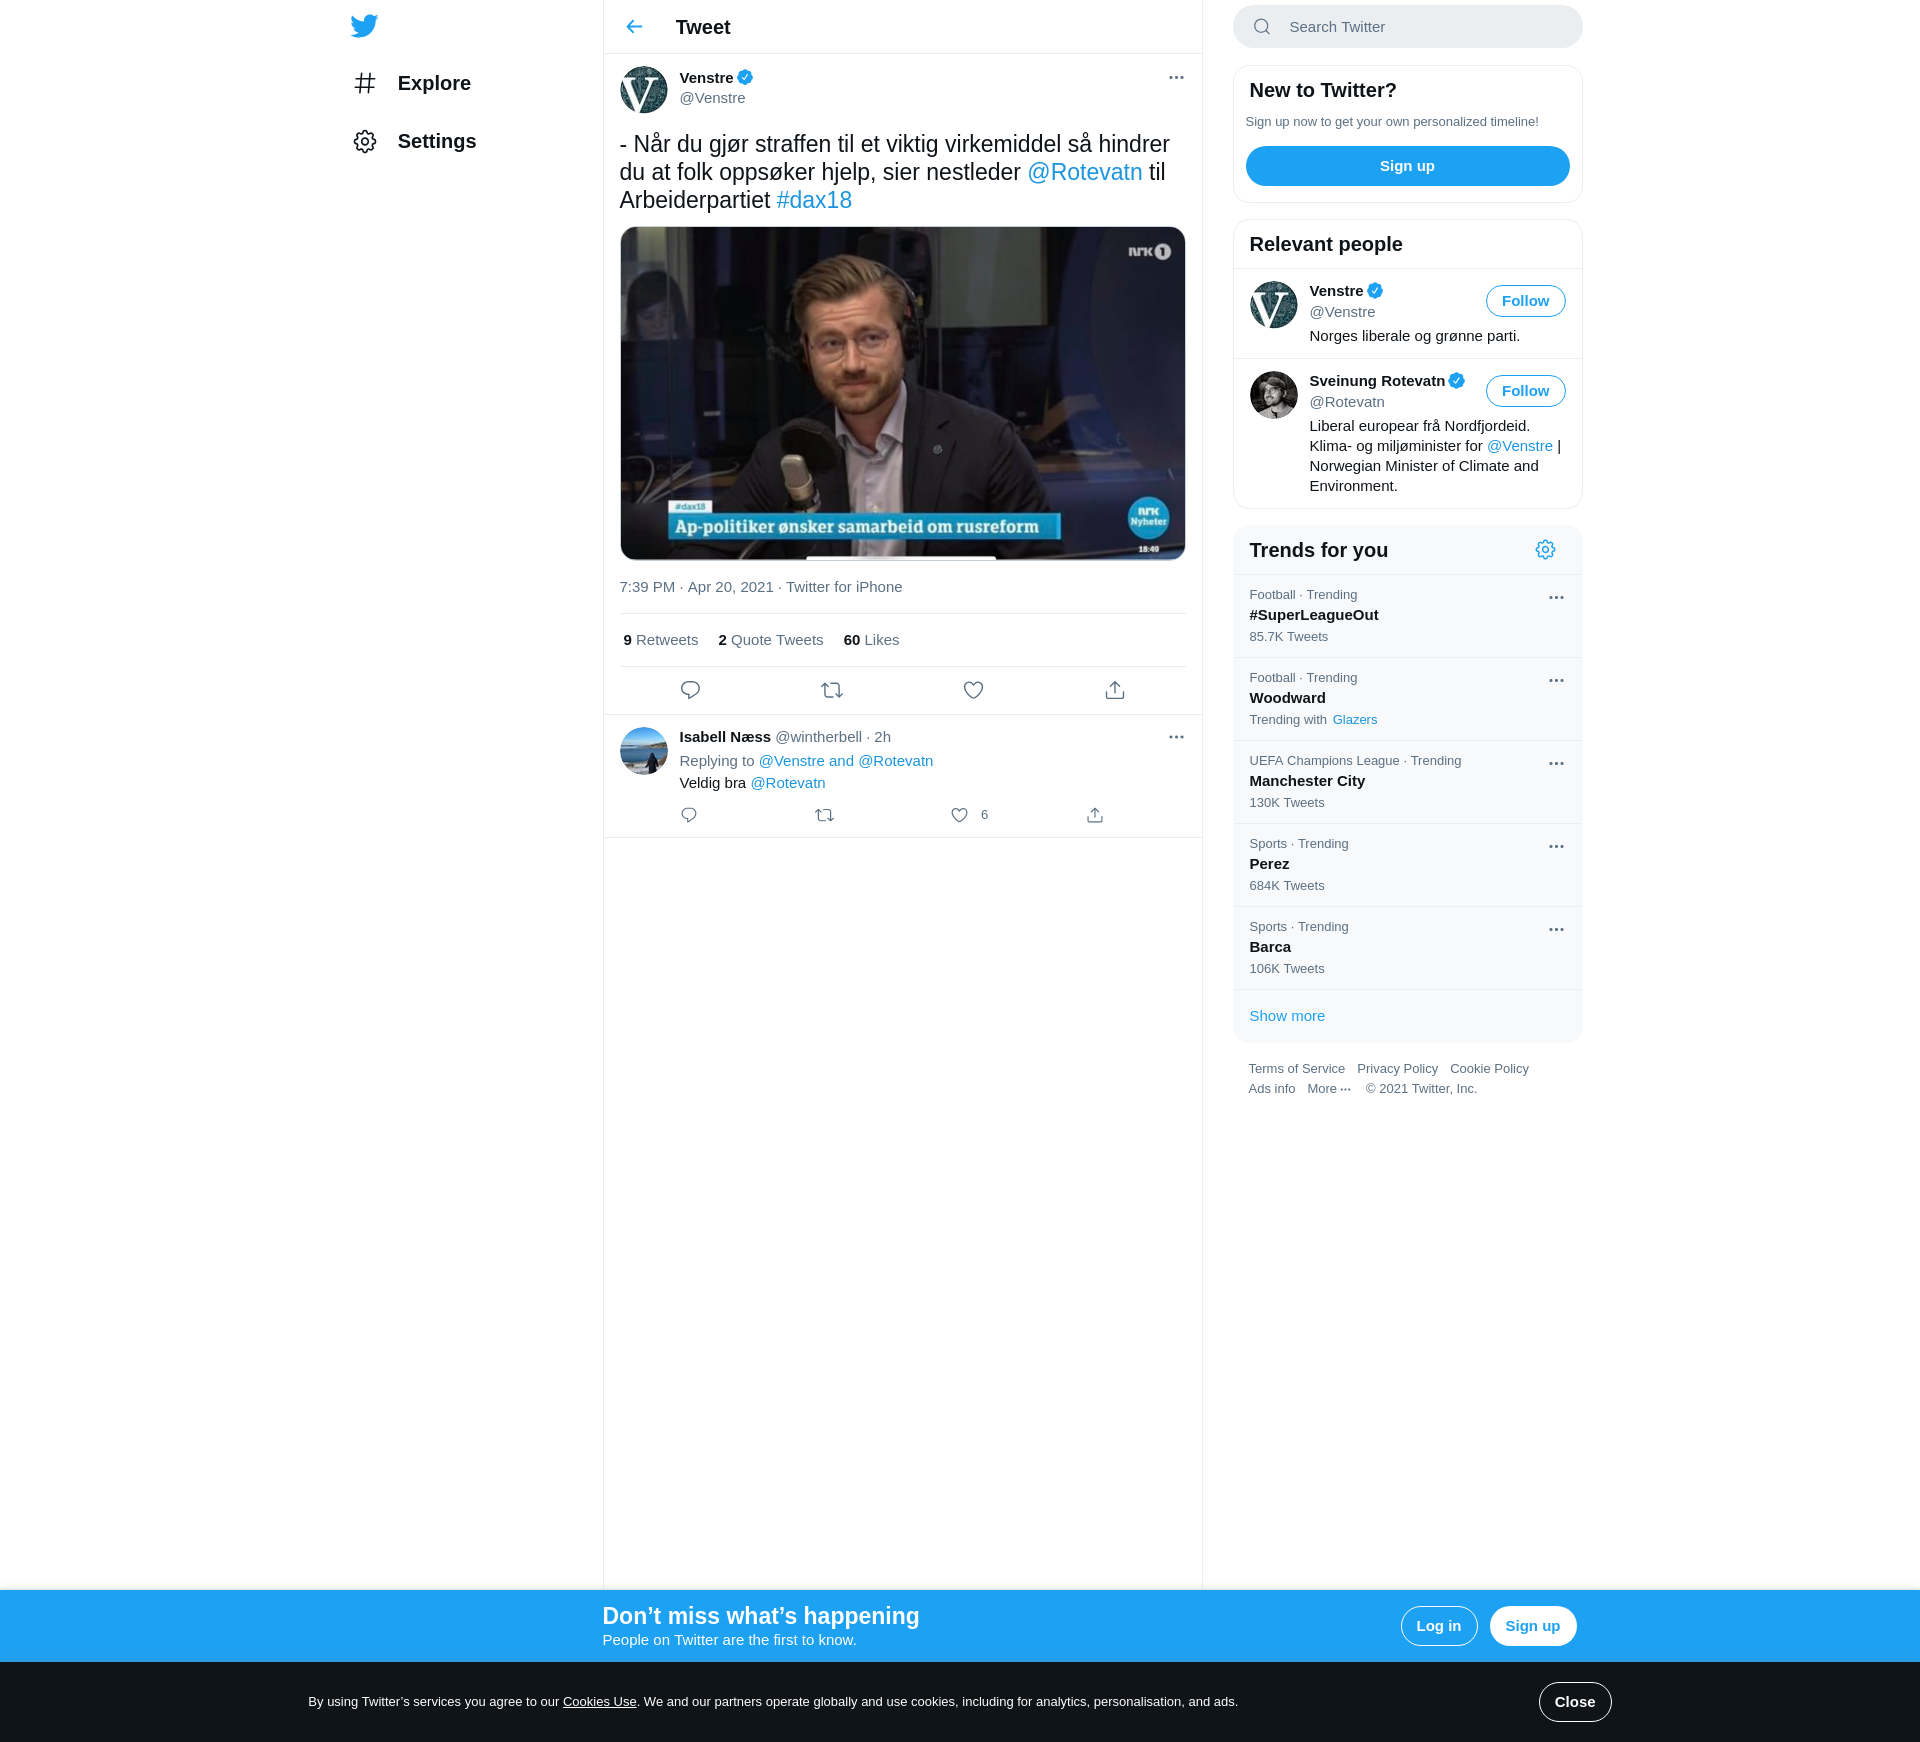1920x1742 pixels.
Task: Open Isabell Næss's profile avatar
Action: pos(643,751)
